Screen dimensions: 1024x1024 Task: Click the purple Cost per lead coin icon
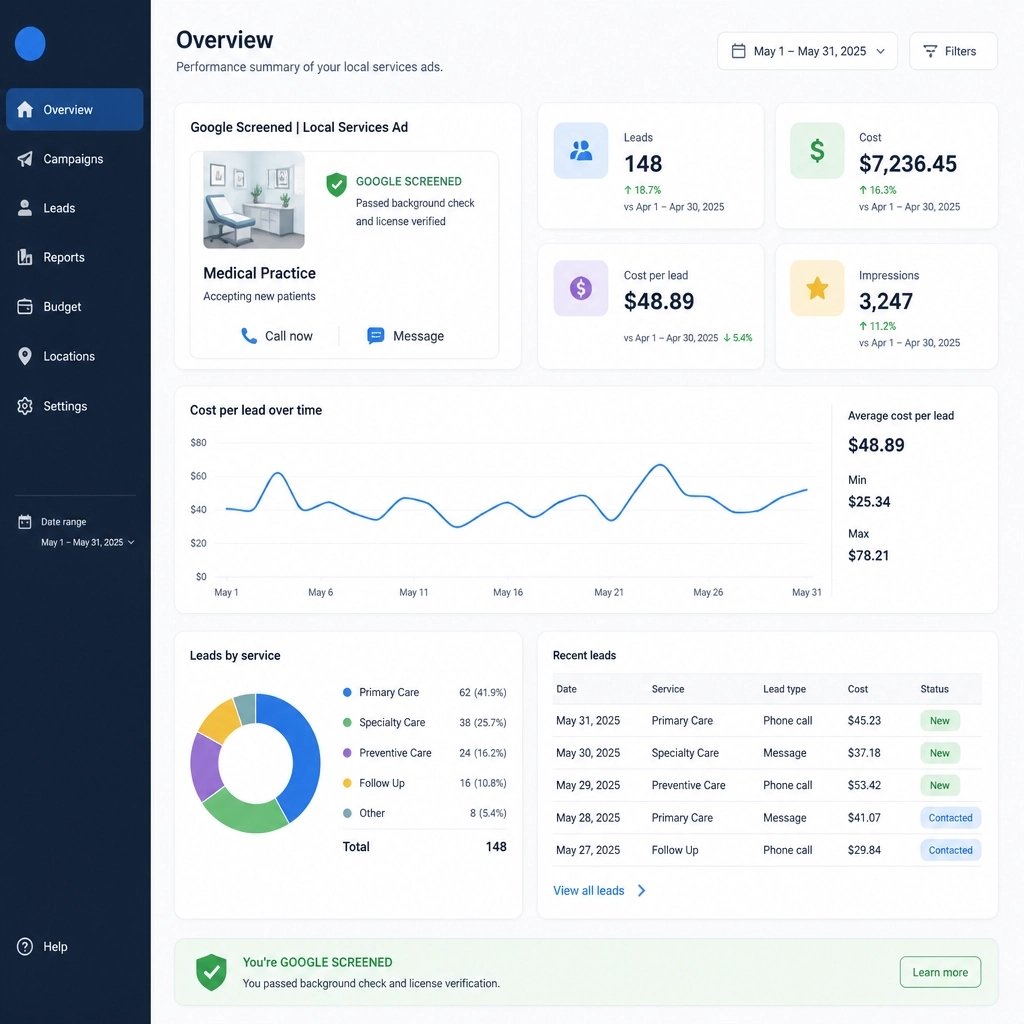pos(581,288)
